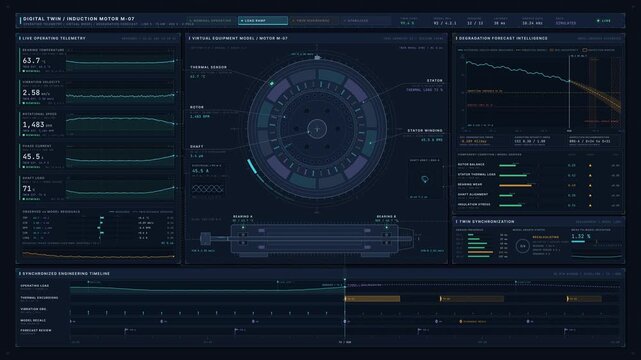Click the second thermal excursion block

click(472, 299)
